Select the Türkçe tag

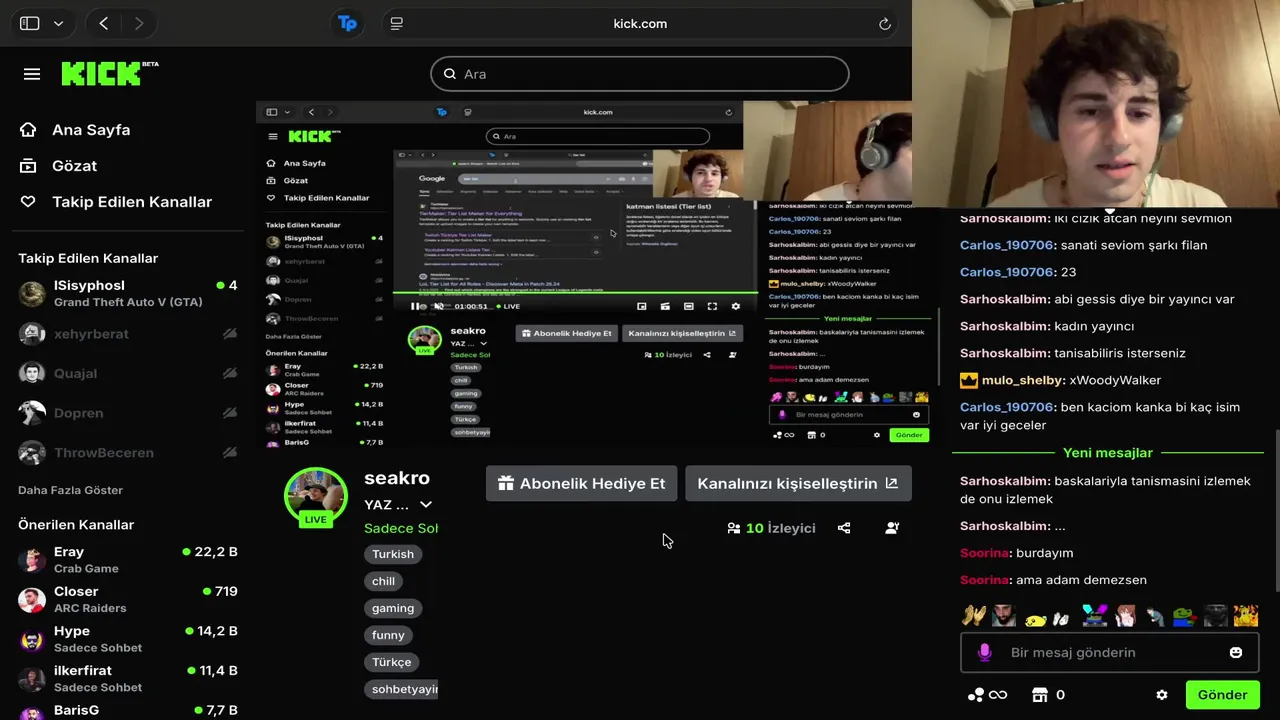point(392,662)
